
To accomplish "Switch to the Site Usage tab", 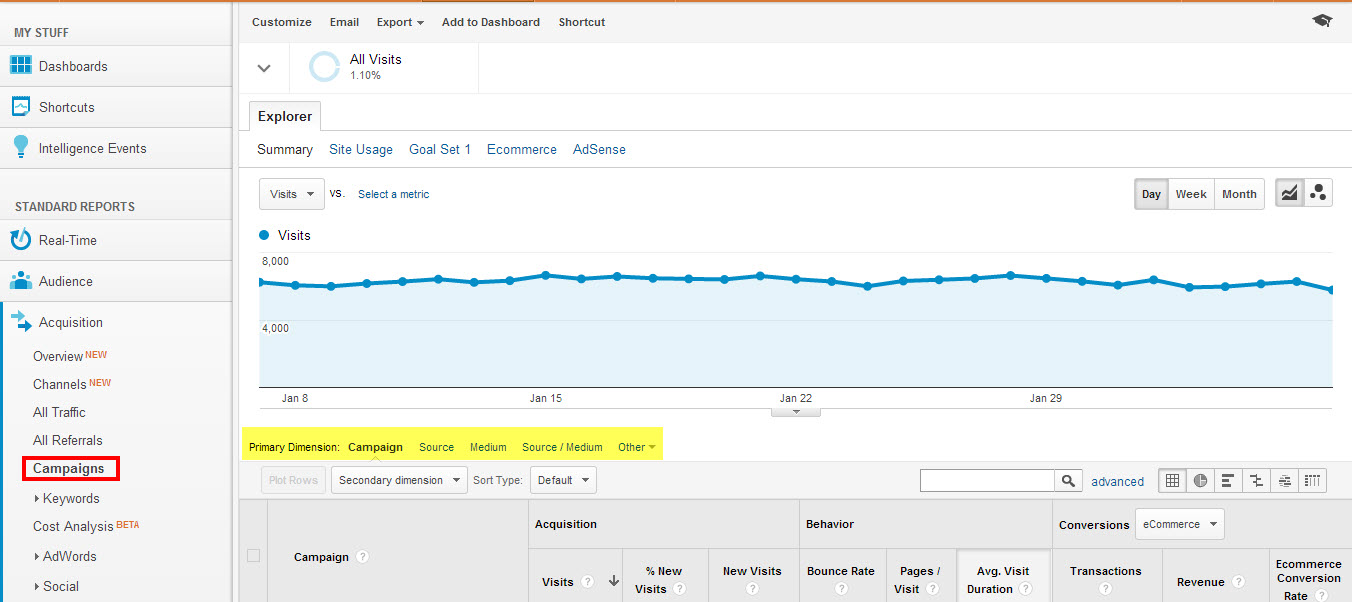I will point(361,149).
